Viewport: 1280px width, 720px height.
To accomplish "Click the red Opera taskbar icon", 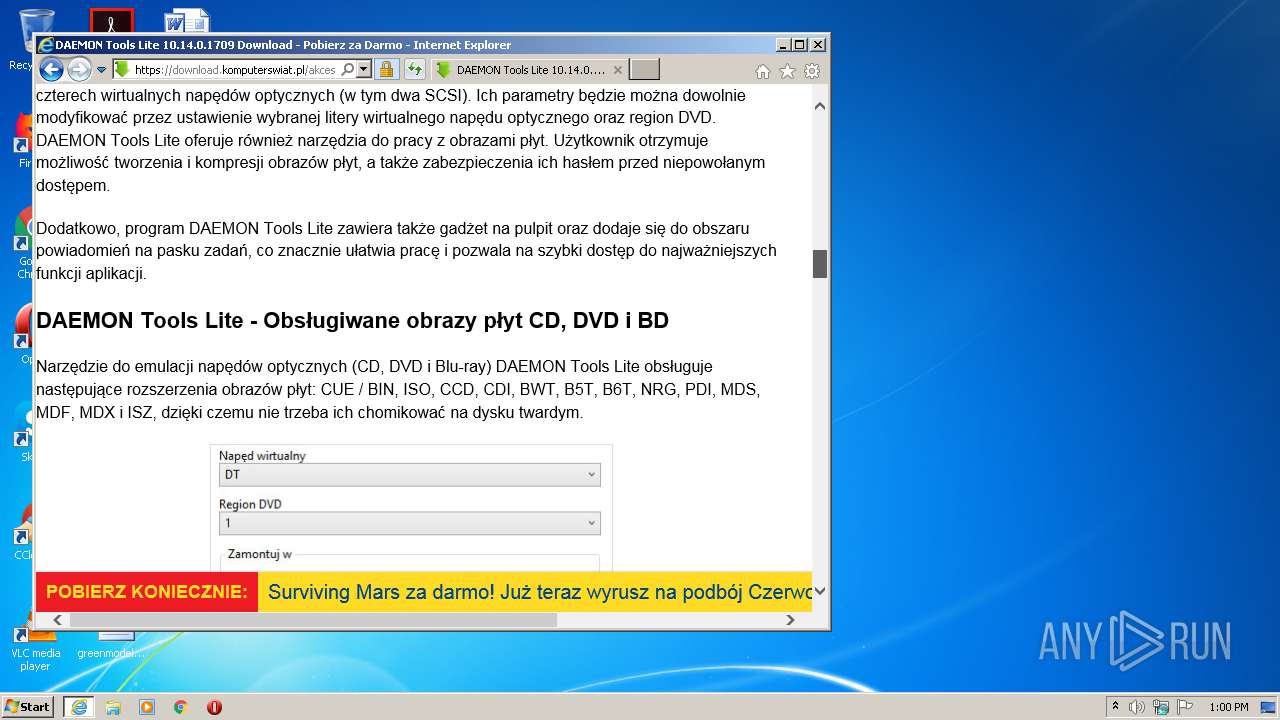I will 214,707.
